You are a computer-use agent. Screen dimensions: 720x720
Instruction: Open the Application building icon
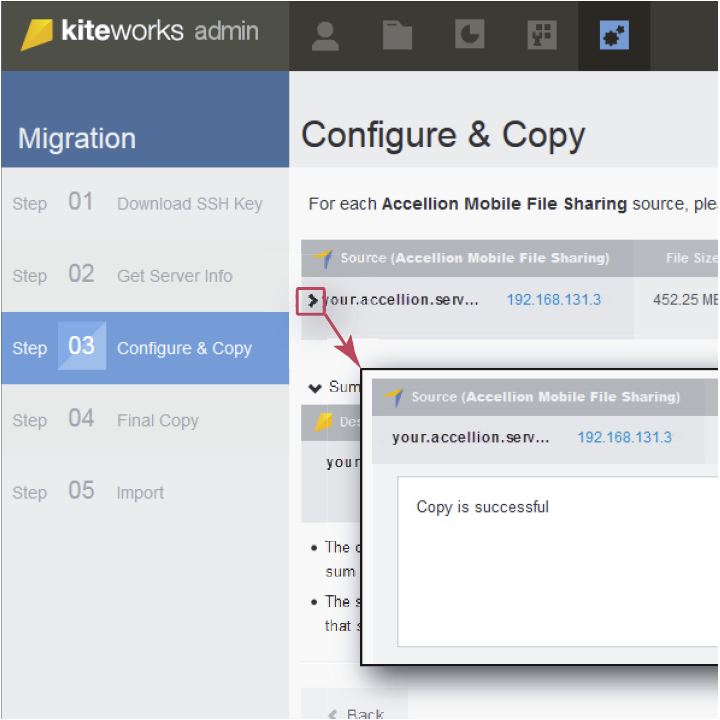click(x=542, y=35)
